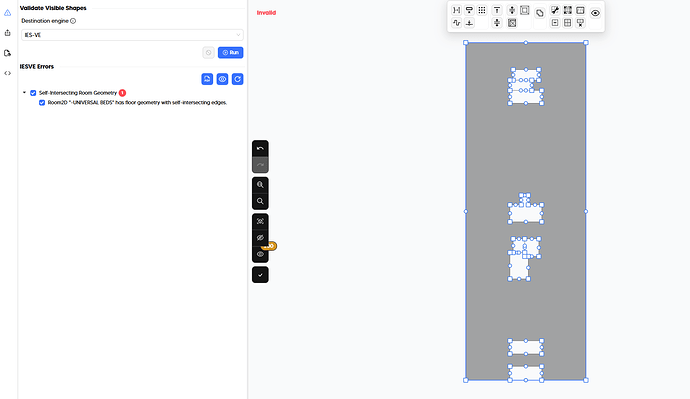Uncheck the Room2D UNIVERSAL BEDS error checkbox

coord(42,102)
